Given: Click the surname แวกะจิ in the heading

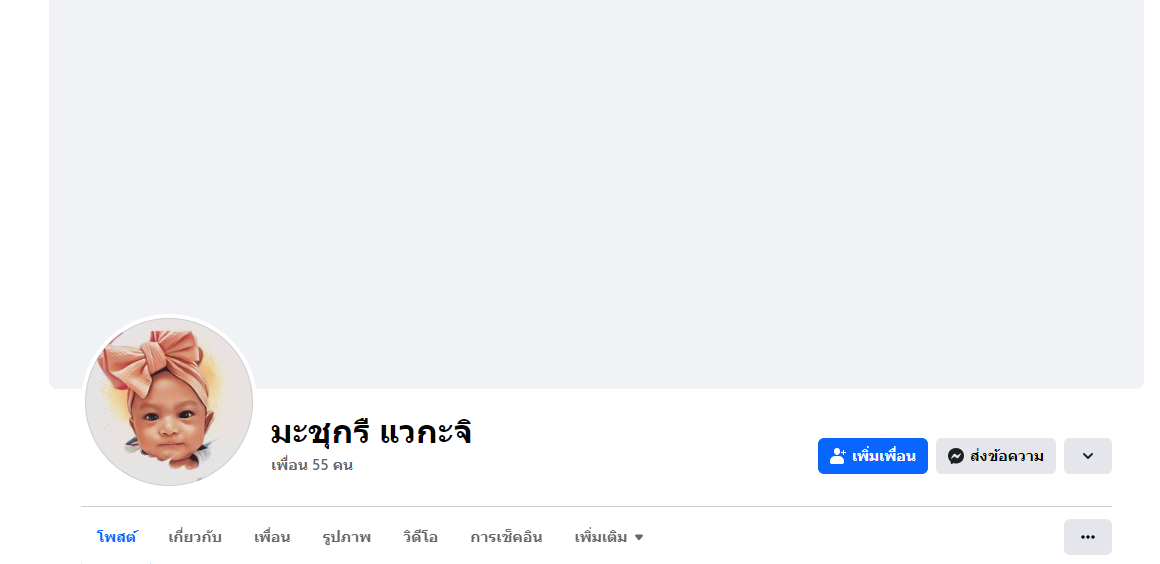Looking at the screenshot, I should (x=426, y=432).
